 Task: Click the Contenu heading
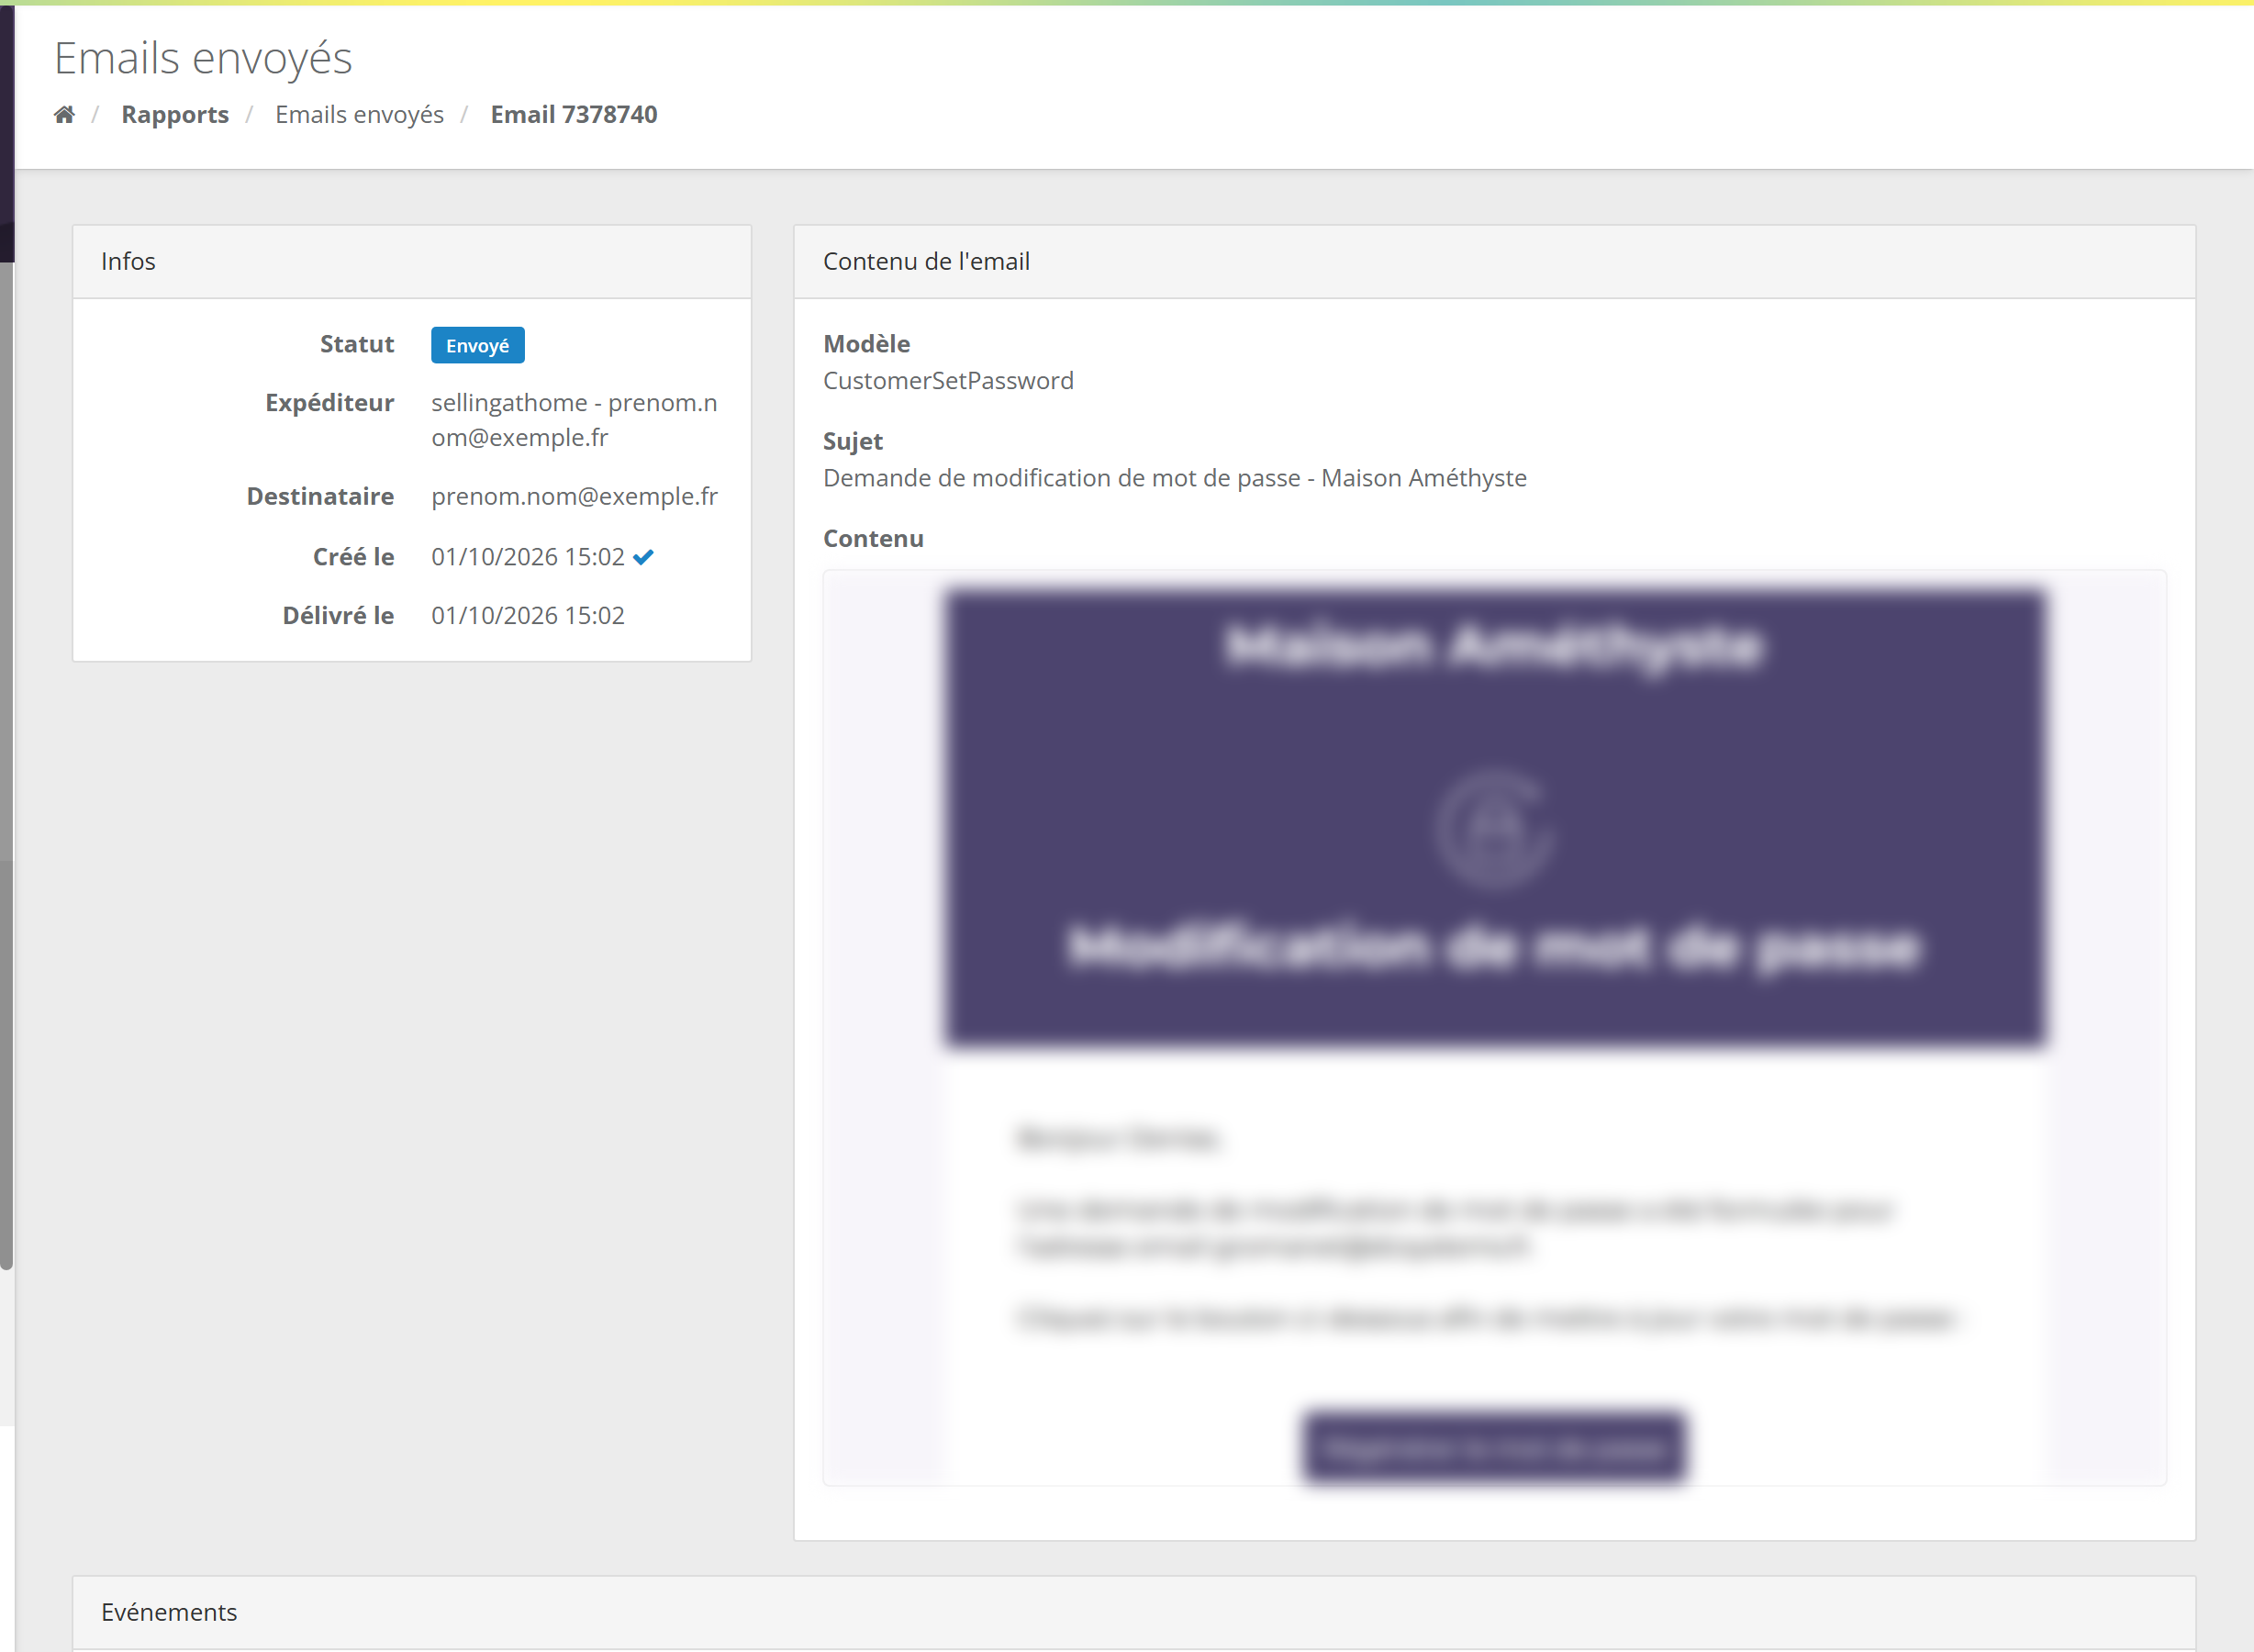point(873,539)
